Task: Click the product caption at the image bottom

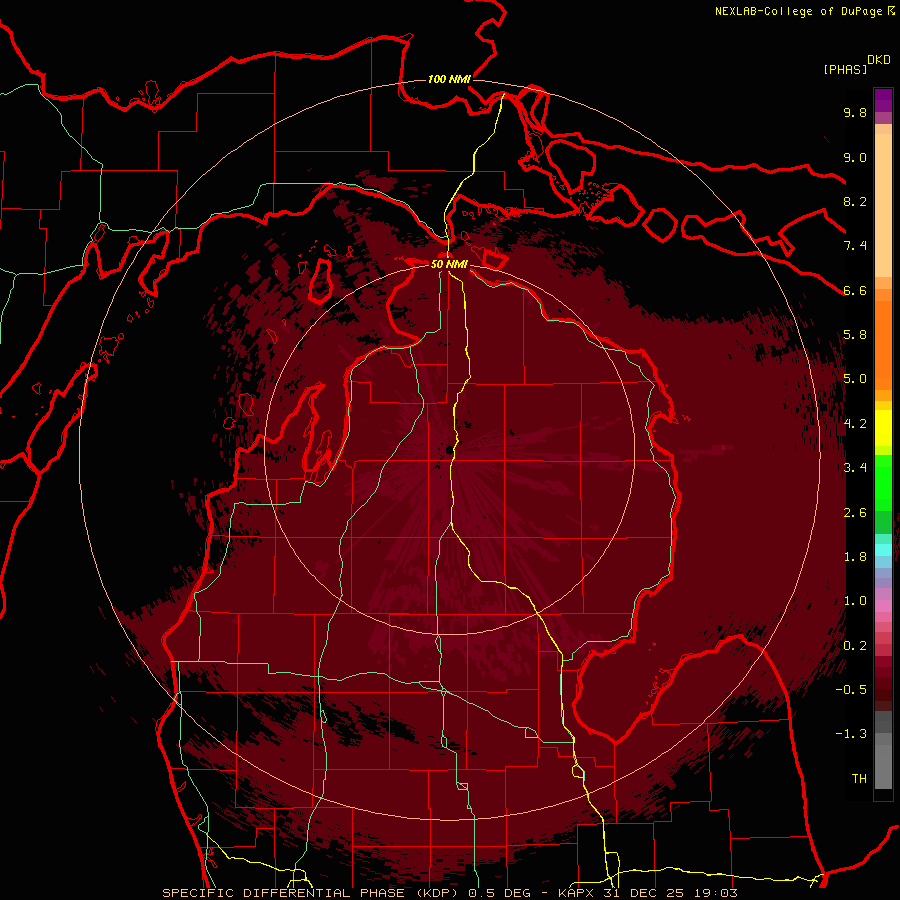Action: (449, 893)
